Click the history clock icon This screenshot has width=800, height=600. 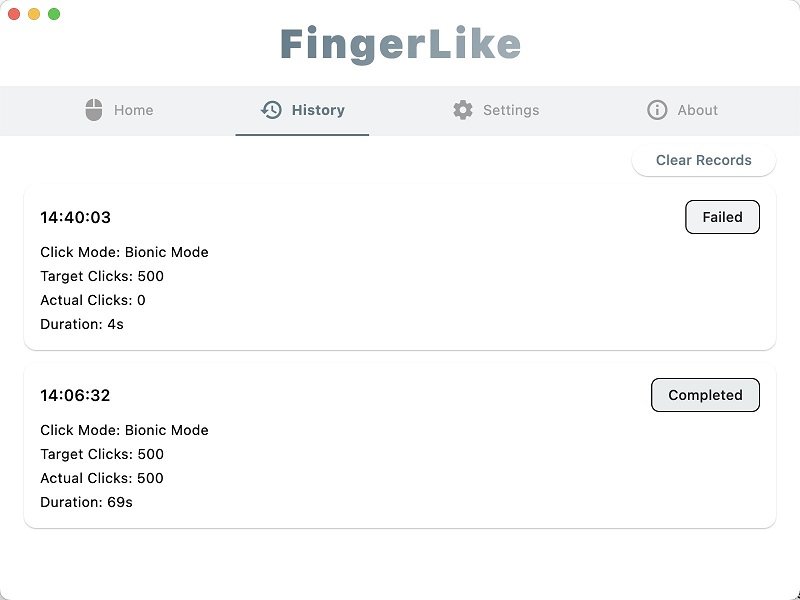pos(271,110)
